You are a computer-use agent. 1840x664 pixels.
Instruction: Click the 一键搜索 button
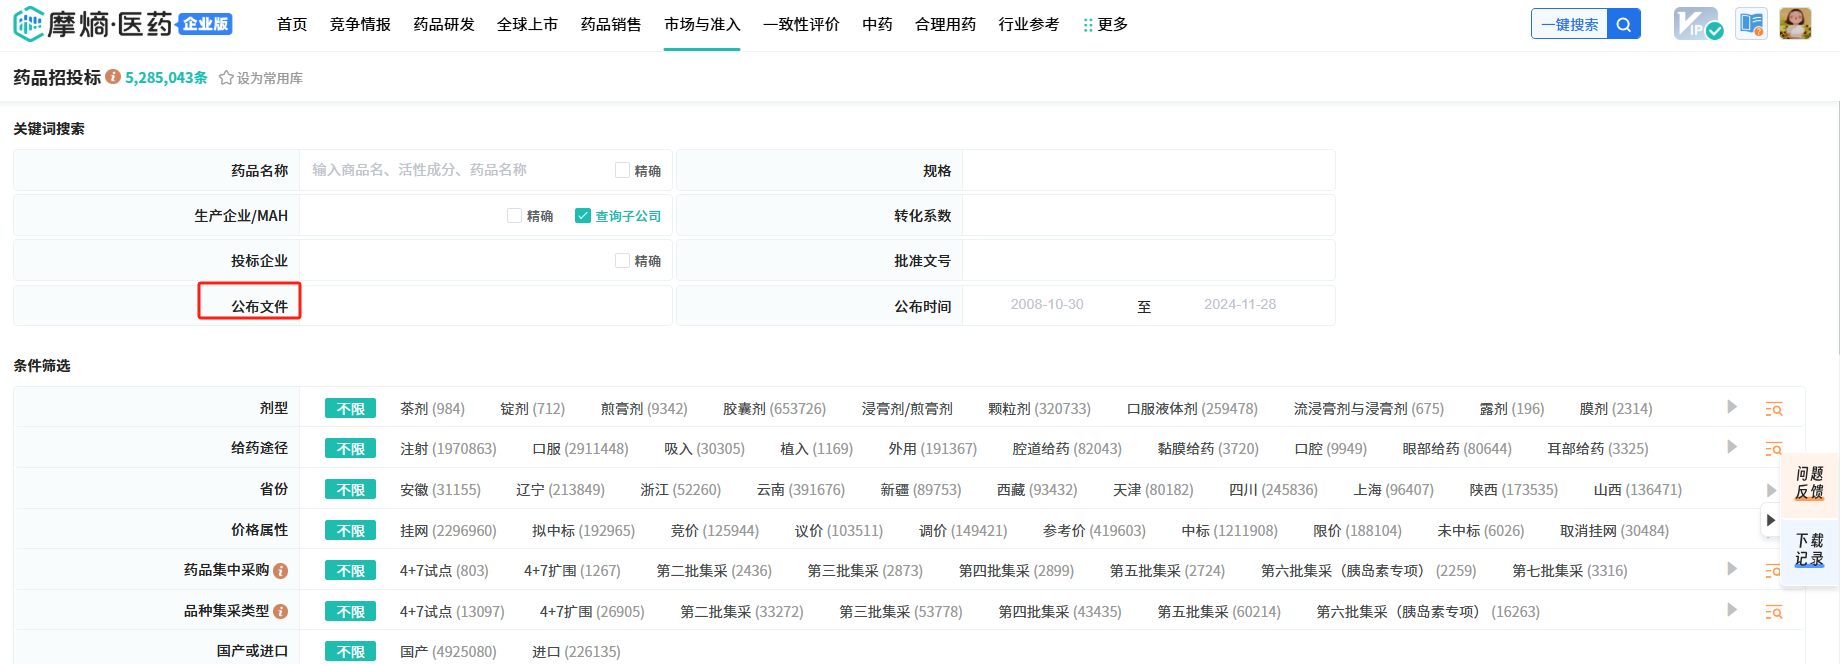click(1569, 25)
